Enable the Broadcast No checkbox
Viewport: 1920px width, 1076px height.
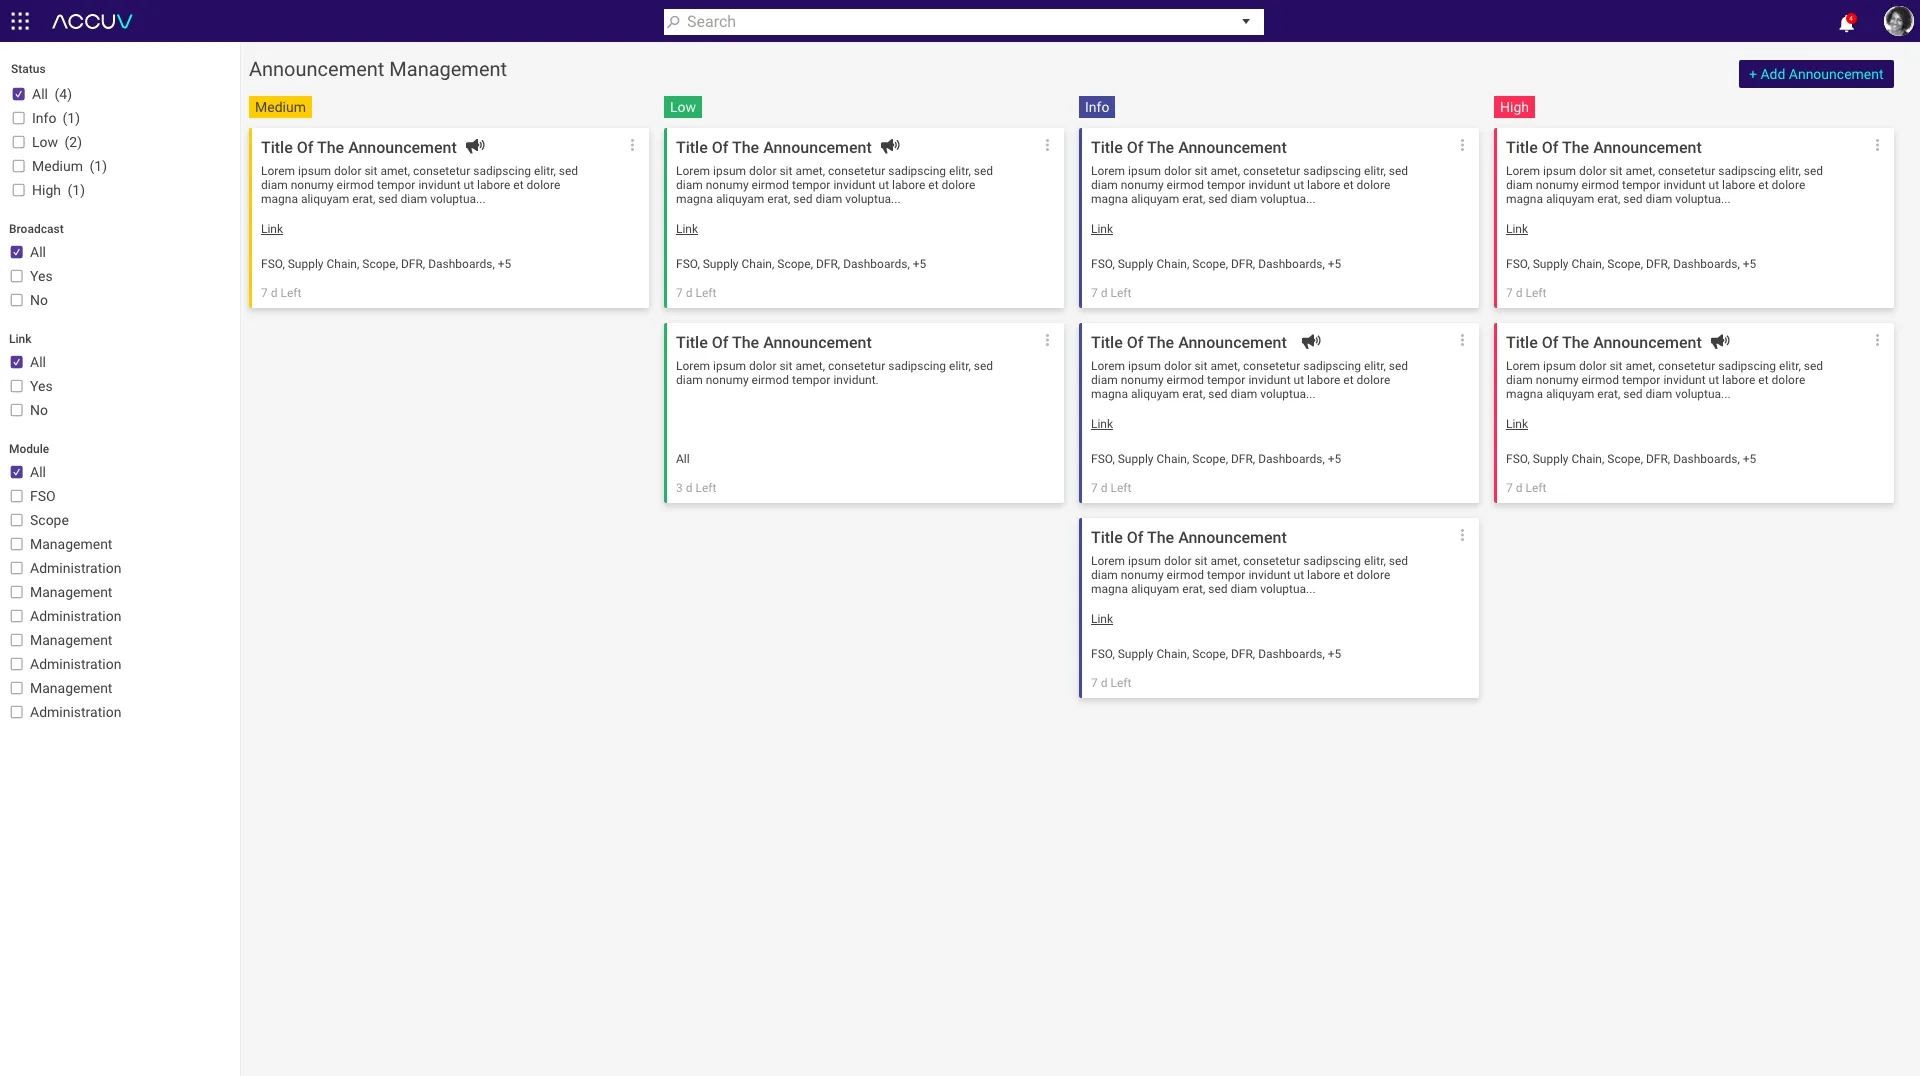point(16,300)
